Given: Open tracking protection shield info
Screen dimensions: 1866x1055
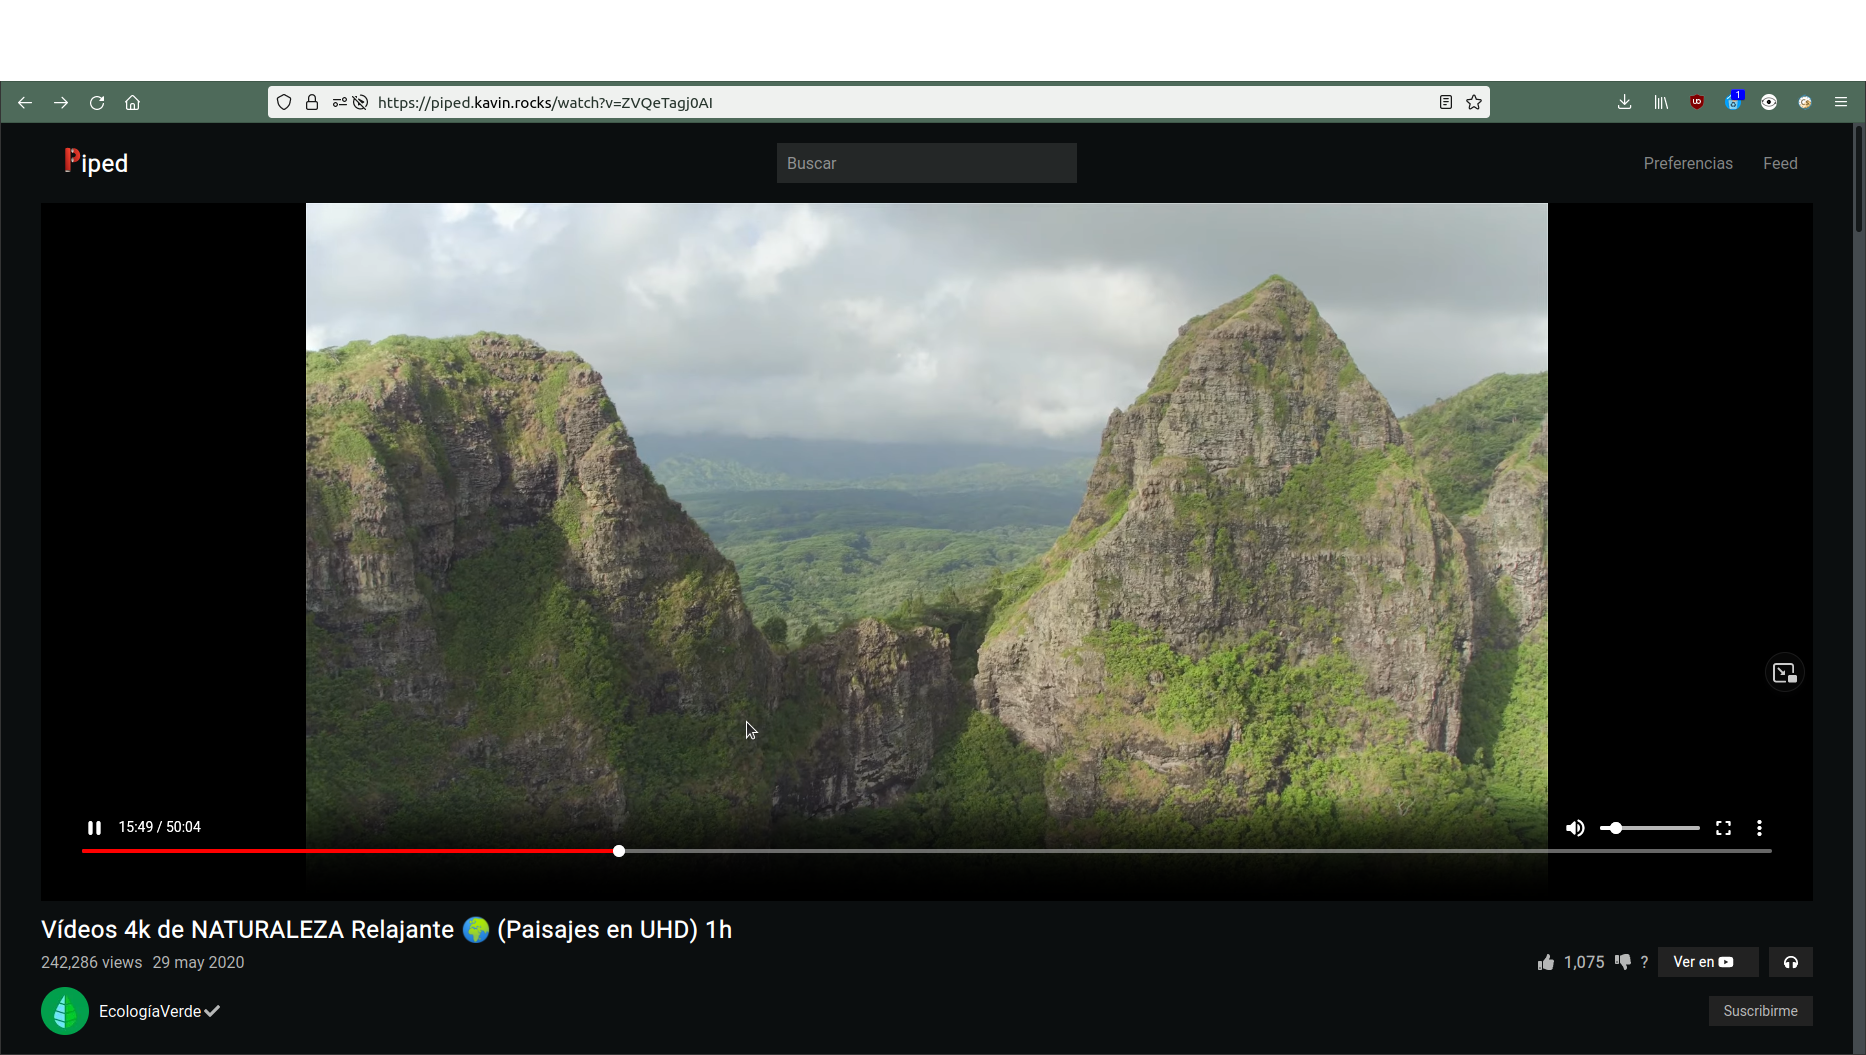Looking at the screenshot, I should pos(284,102).
